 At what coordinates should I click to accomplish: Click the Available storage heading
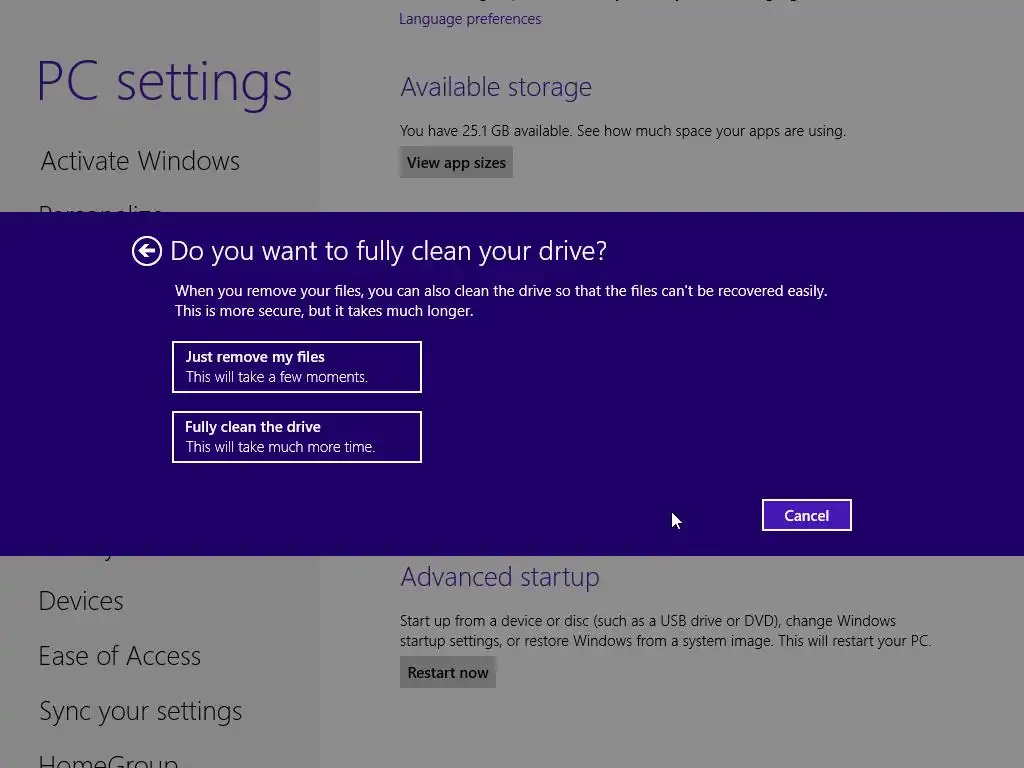pyautogui.click(x=496, y=88)
